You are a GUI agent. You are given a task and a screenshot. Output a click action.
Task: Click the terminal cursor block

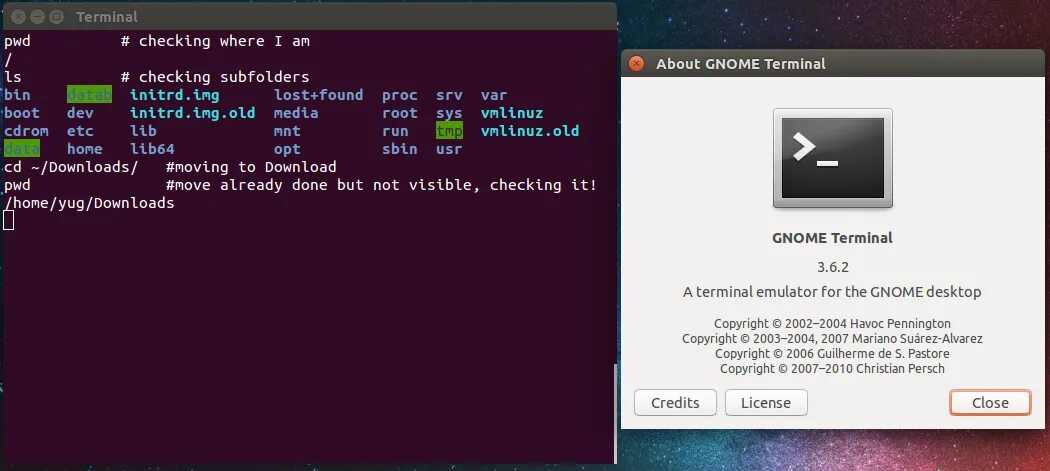pyautogui.click(x=9, y=220)
